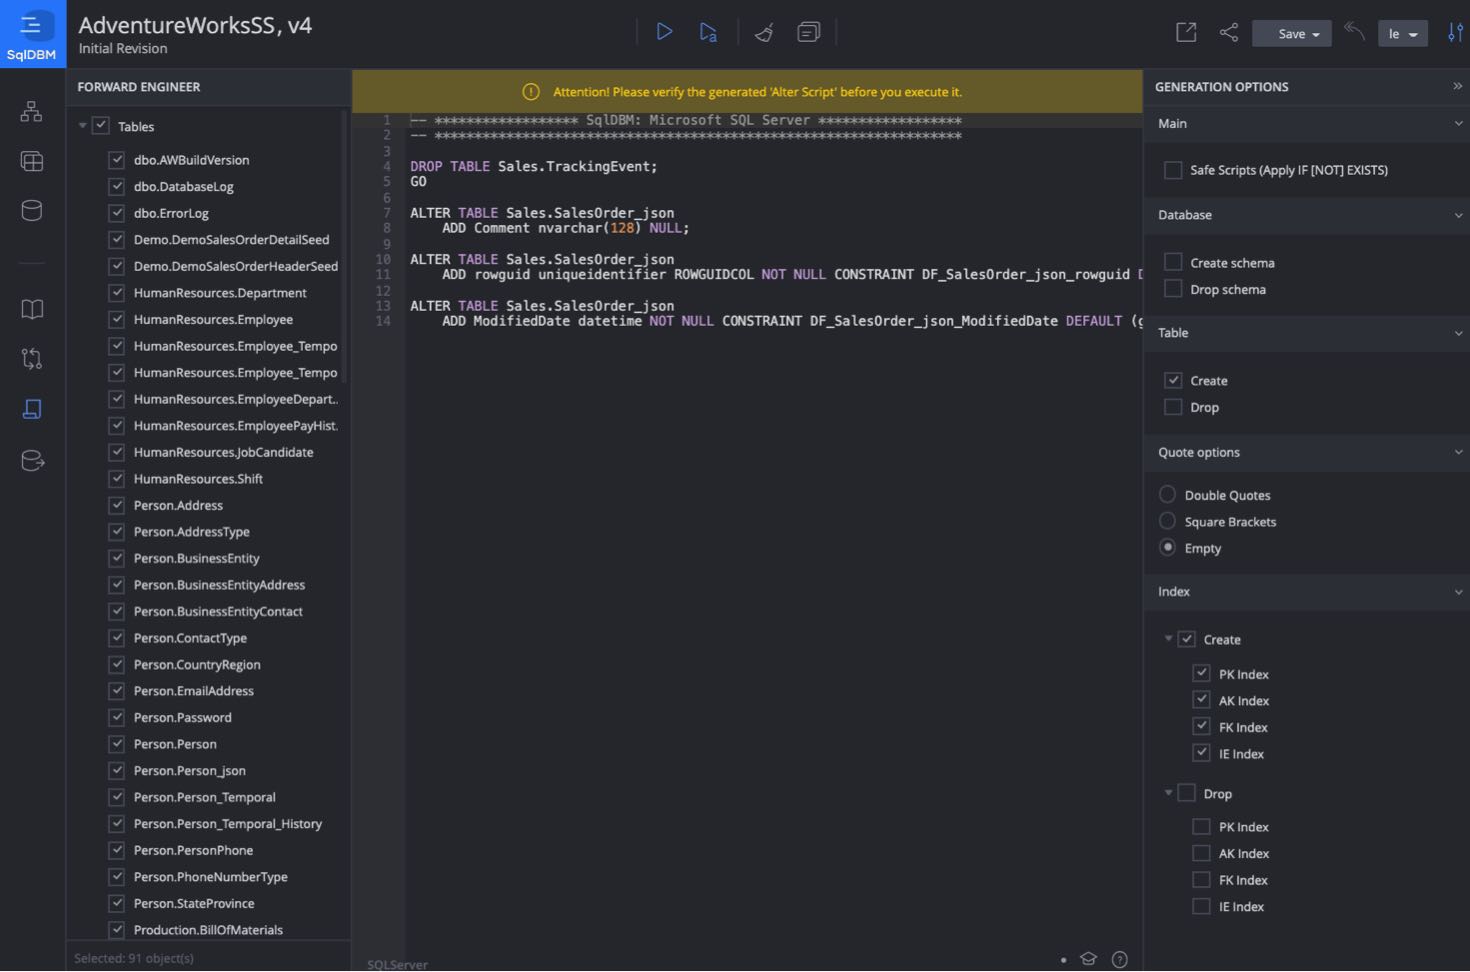The image size is (1470, 972).
Task: Collapse the Index Create tree arrow
Action: click(x=1168, y=638)
